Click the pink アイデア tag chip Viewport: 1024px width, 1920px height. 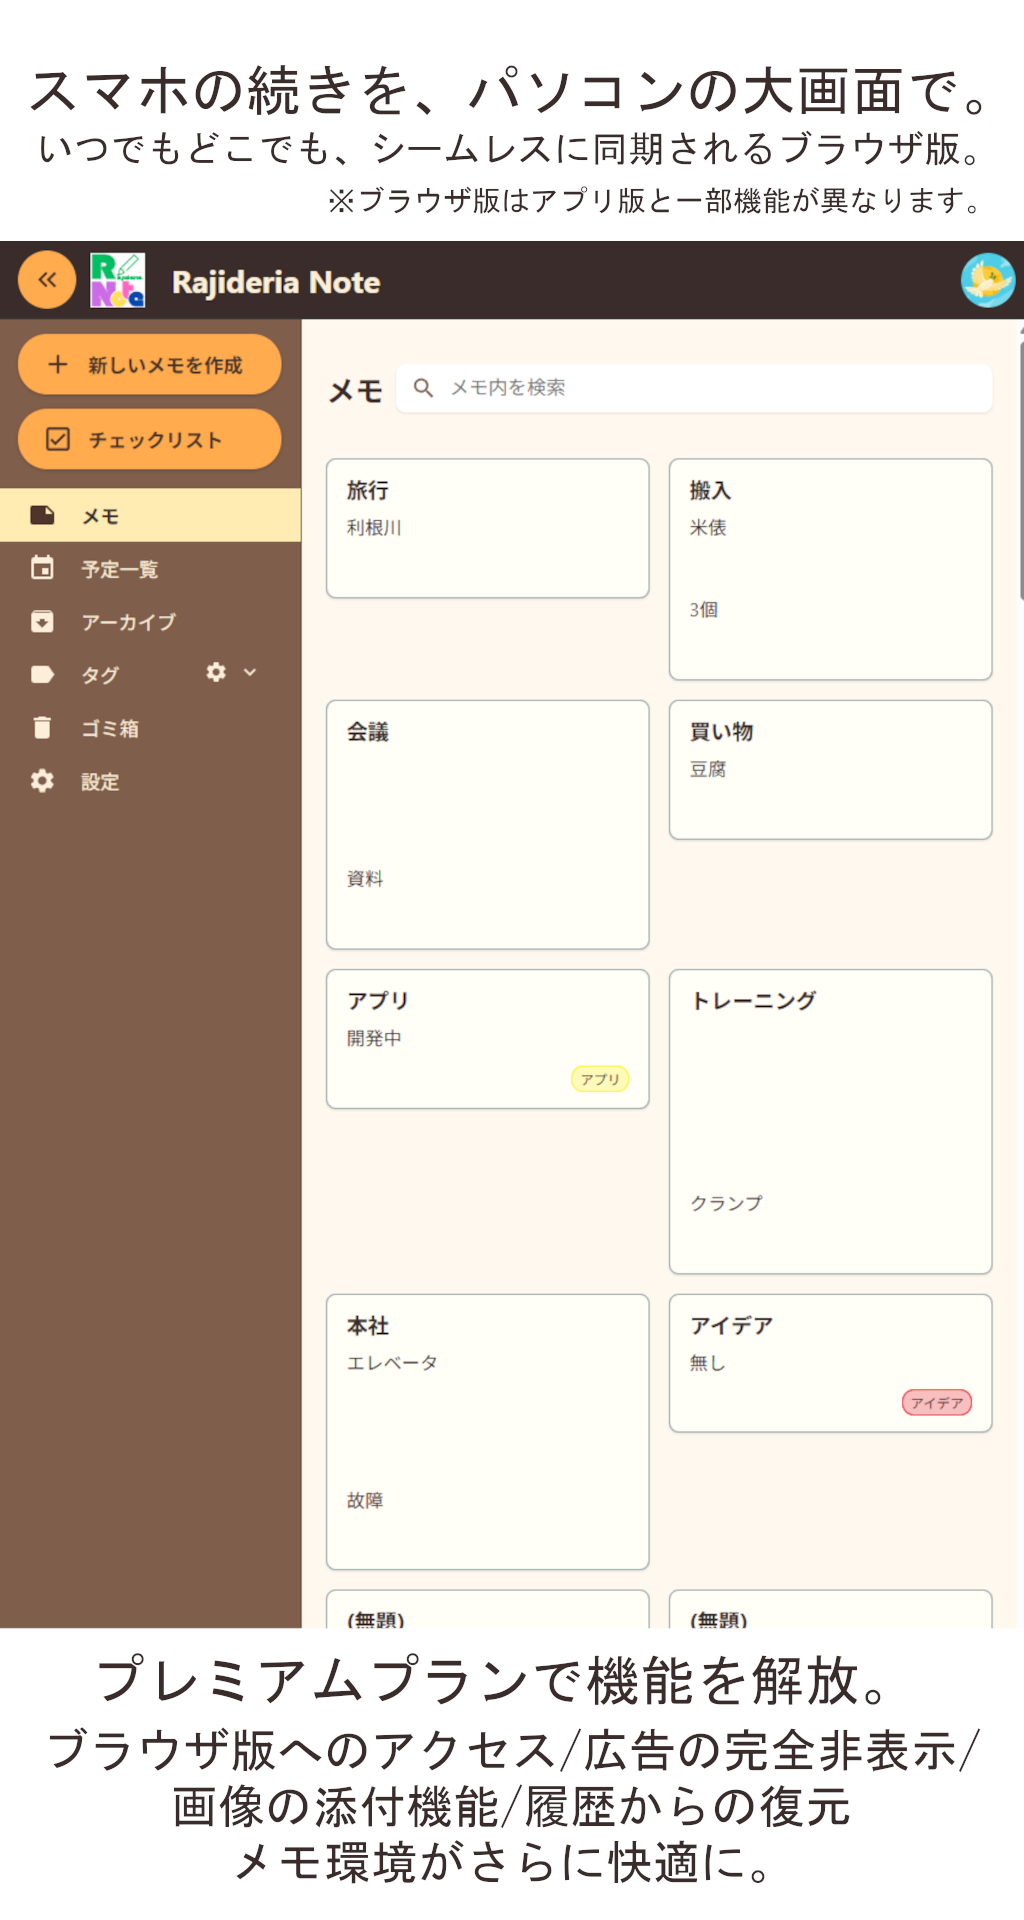[936, 1403]
